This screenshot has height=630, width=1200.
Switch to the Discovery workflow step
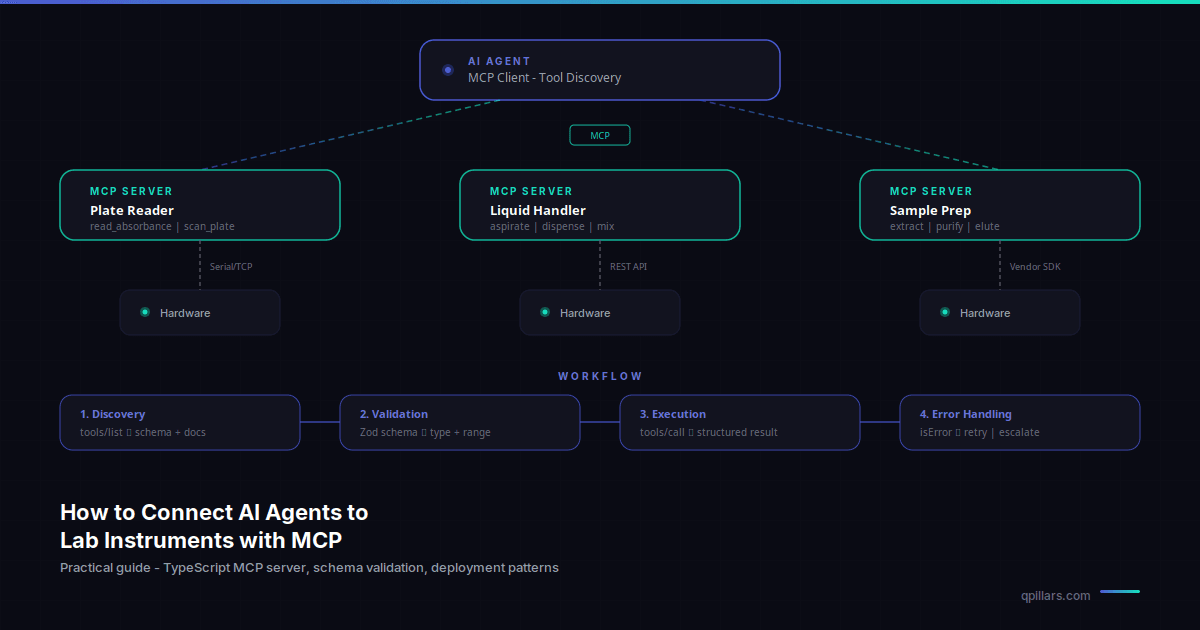(x=180, y=422)
